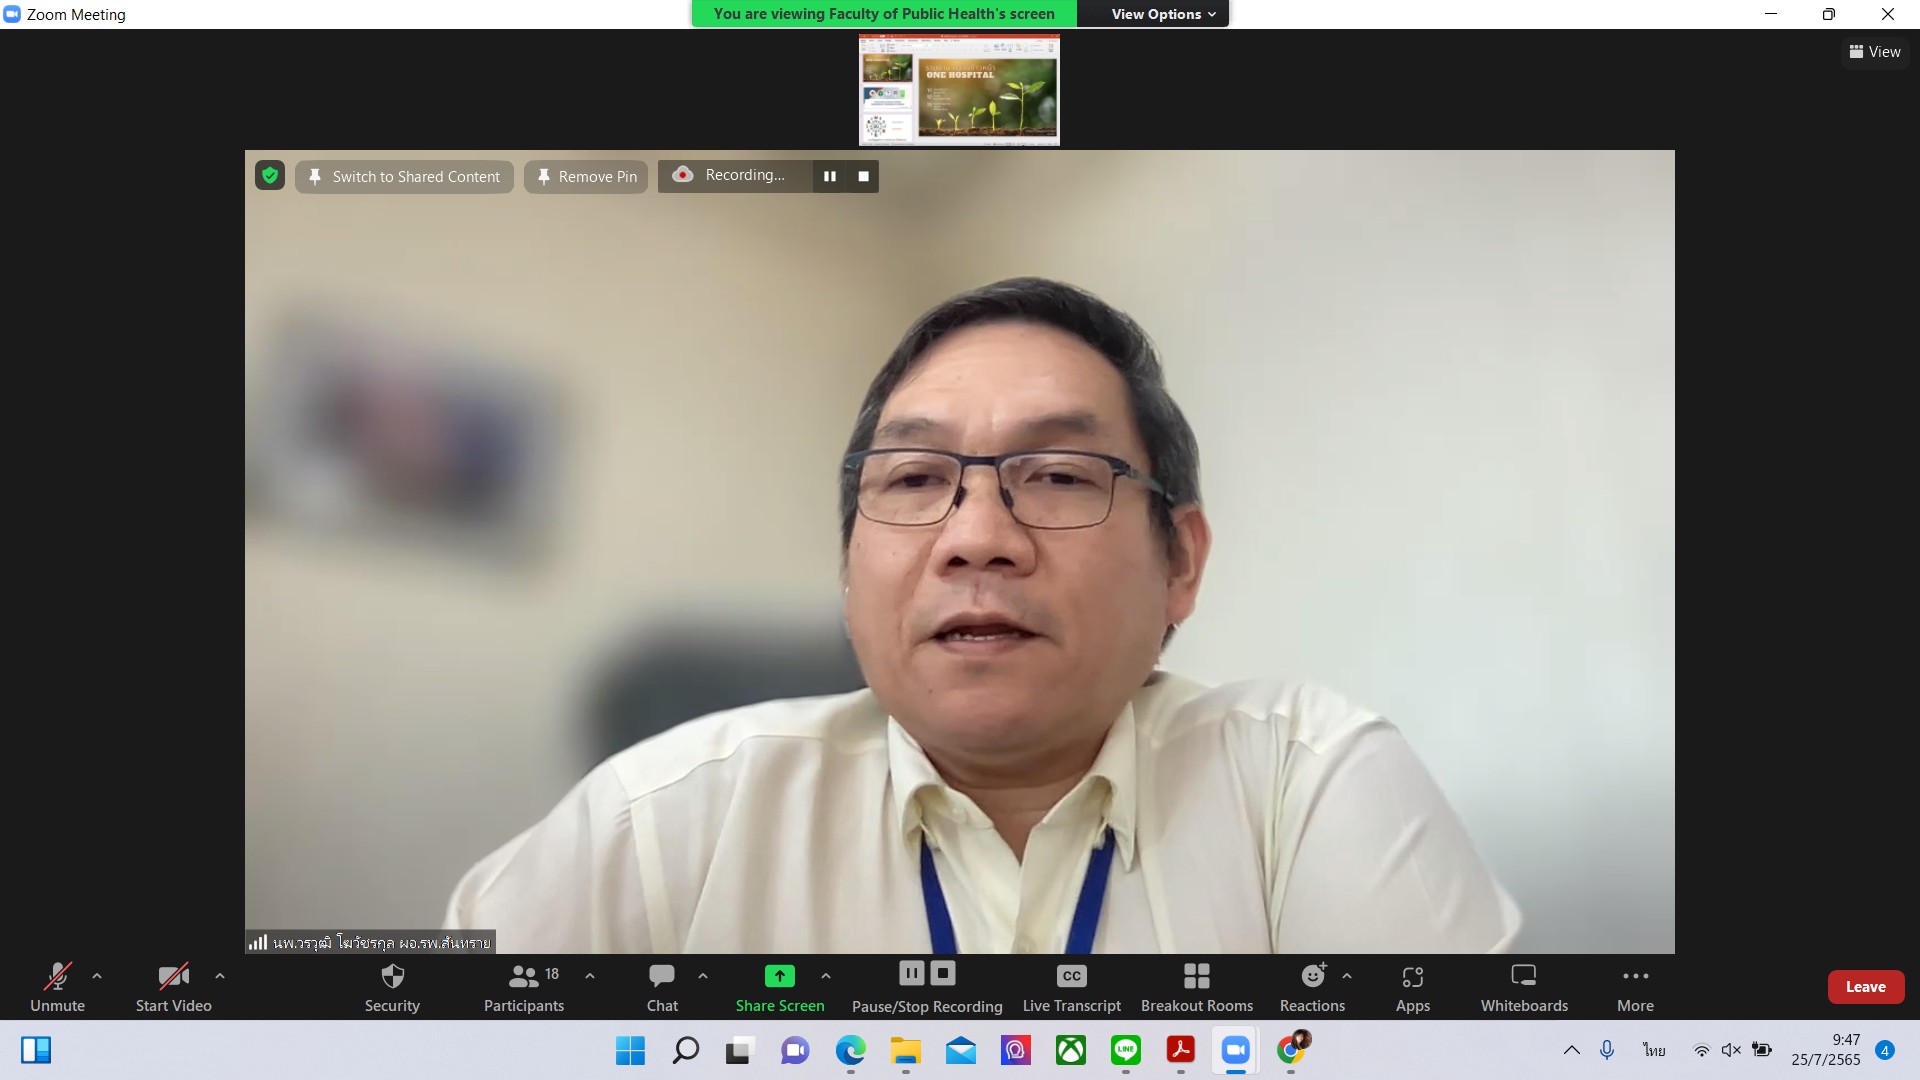Open the View Options dropdown
Screen dimensions: 1920x1080
click(1164, 14)
